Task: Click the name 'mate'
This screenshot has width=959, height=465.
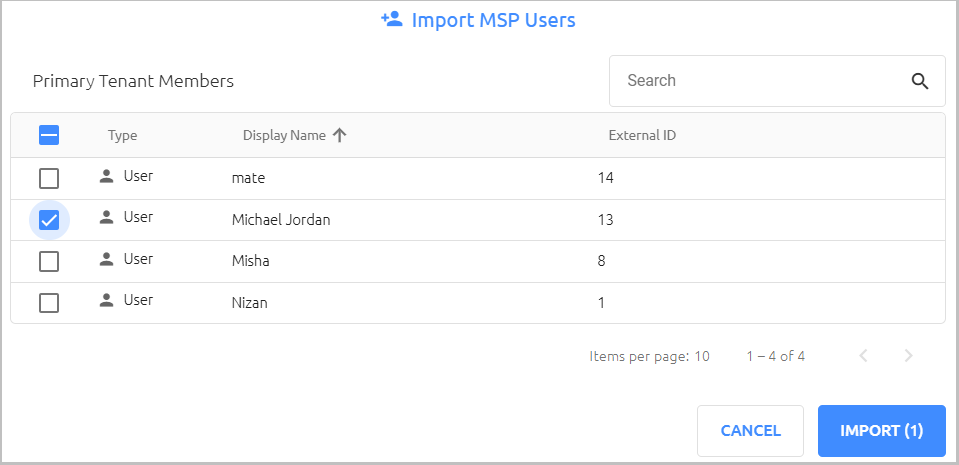Action: [x=248, y=178]
